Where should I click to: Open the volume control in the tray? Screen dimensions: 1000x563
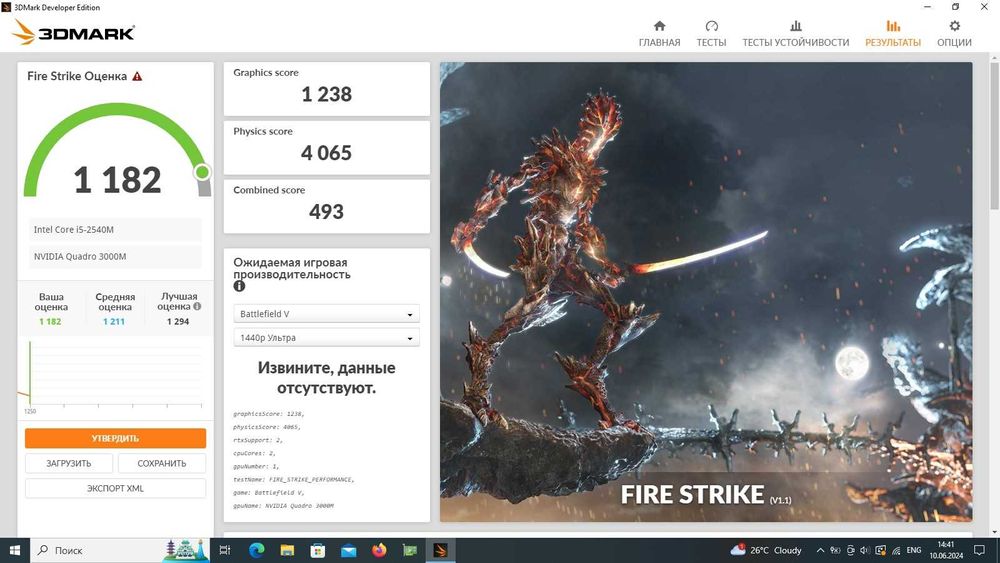click(865, 550)
